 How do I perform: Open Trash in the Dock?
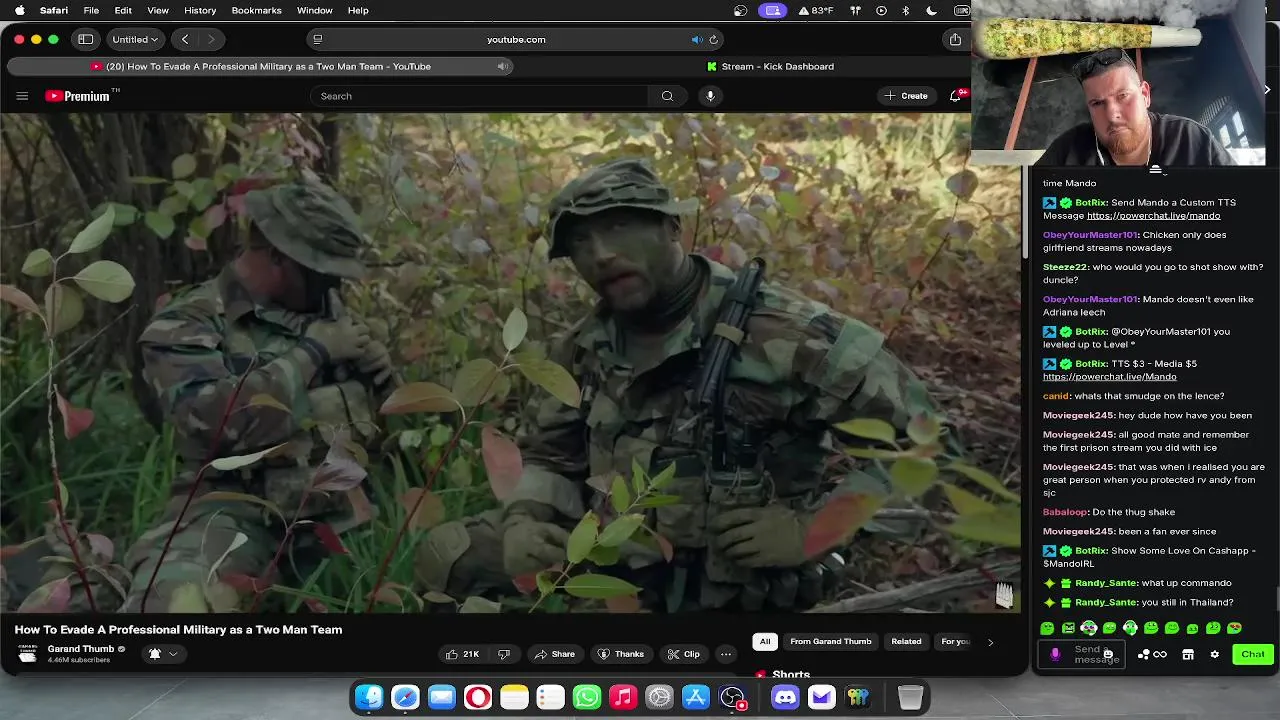tap(910, 697)
